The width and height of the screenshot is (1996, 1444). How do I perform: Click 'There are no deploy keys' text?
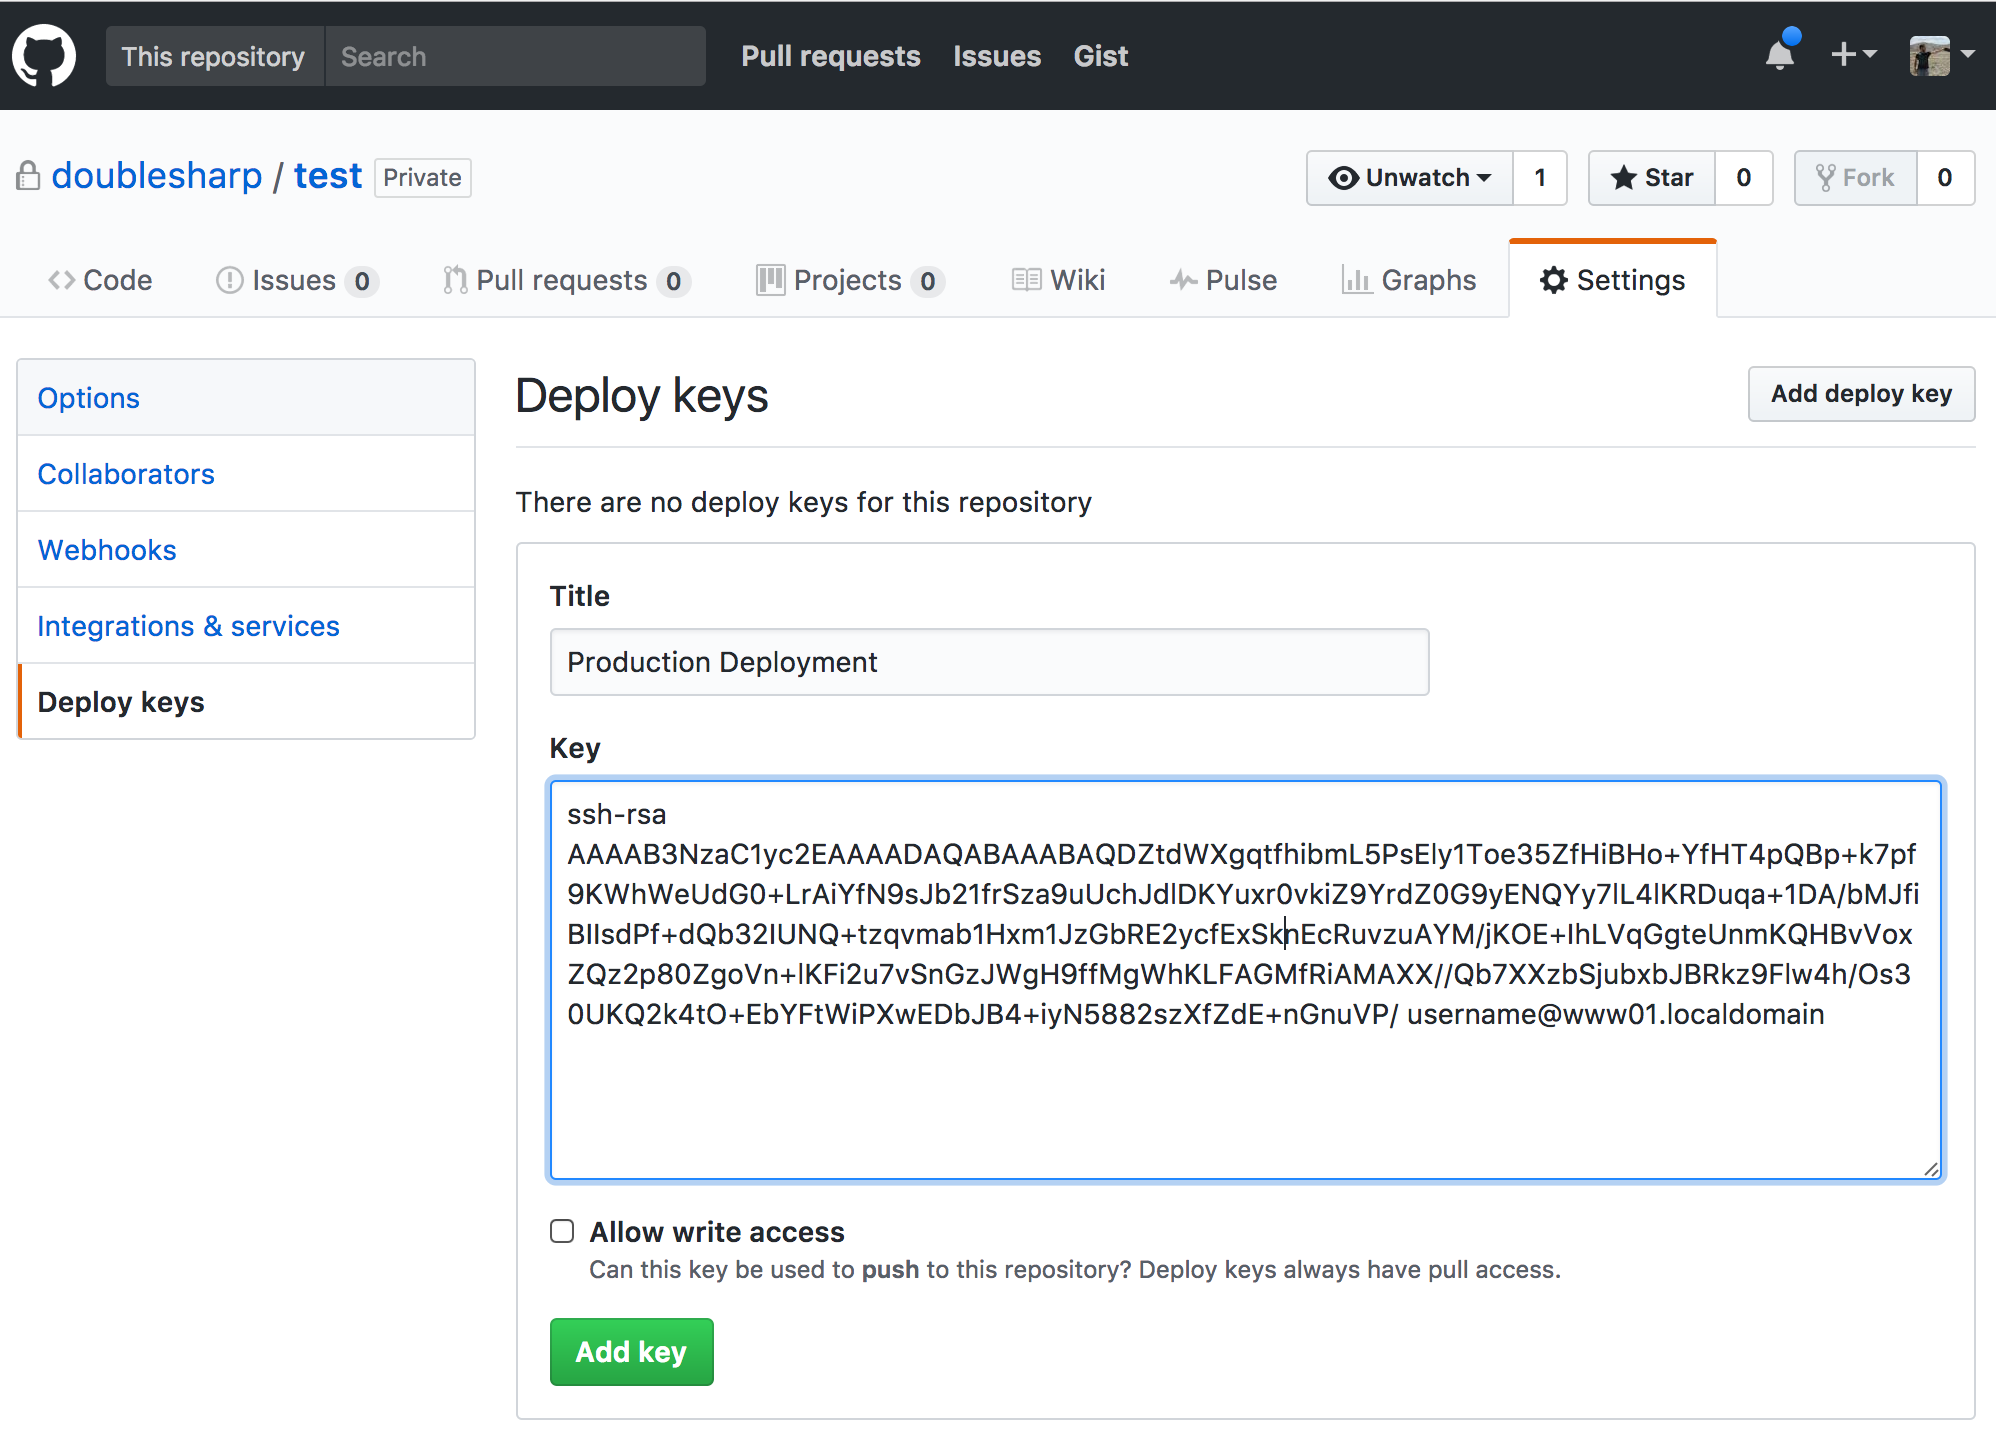(803, 502)
